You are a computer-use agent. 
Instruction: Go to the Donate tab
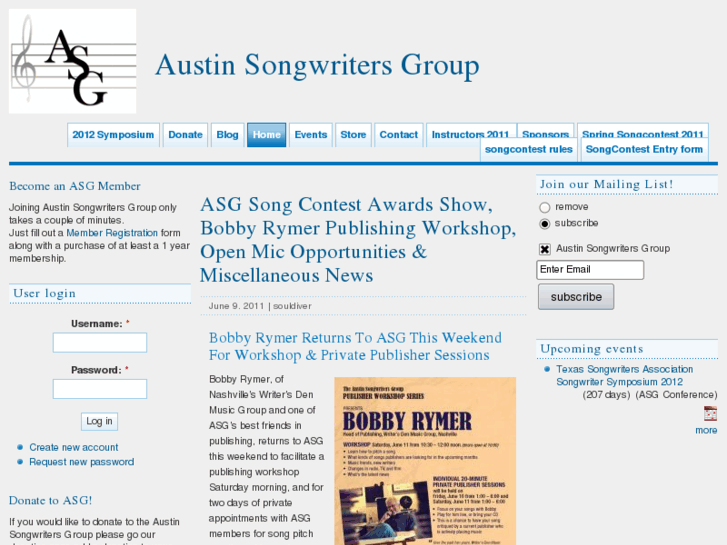(x=185, y=135)
